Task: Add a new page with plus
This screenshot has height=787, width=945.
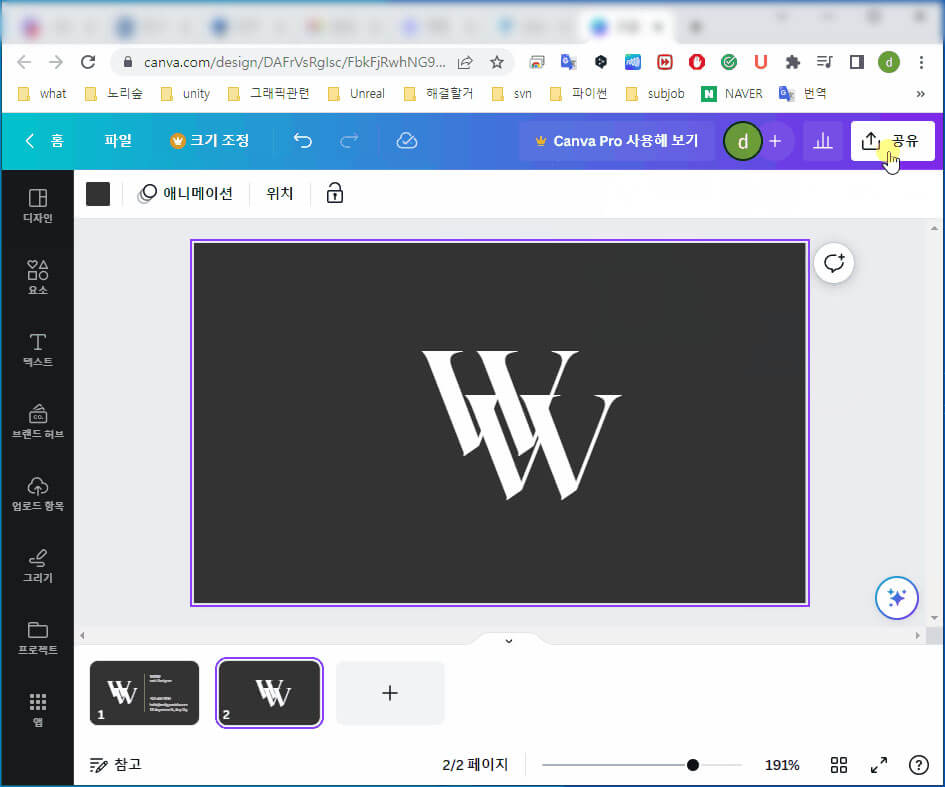Action: pos(390,693)
